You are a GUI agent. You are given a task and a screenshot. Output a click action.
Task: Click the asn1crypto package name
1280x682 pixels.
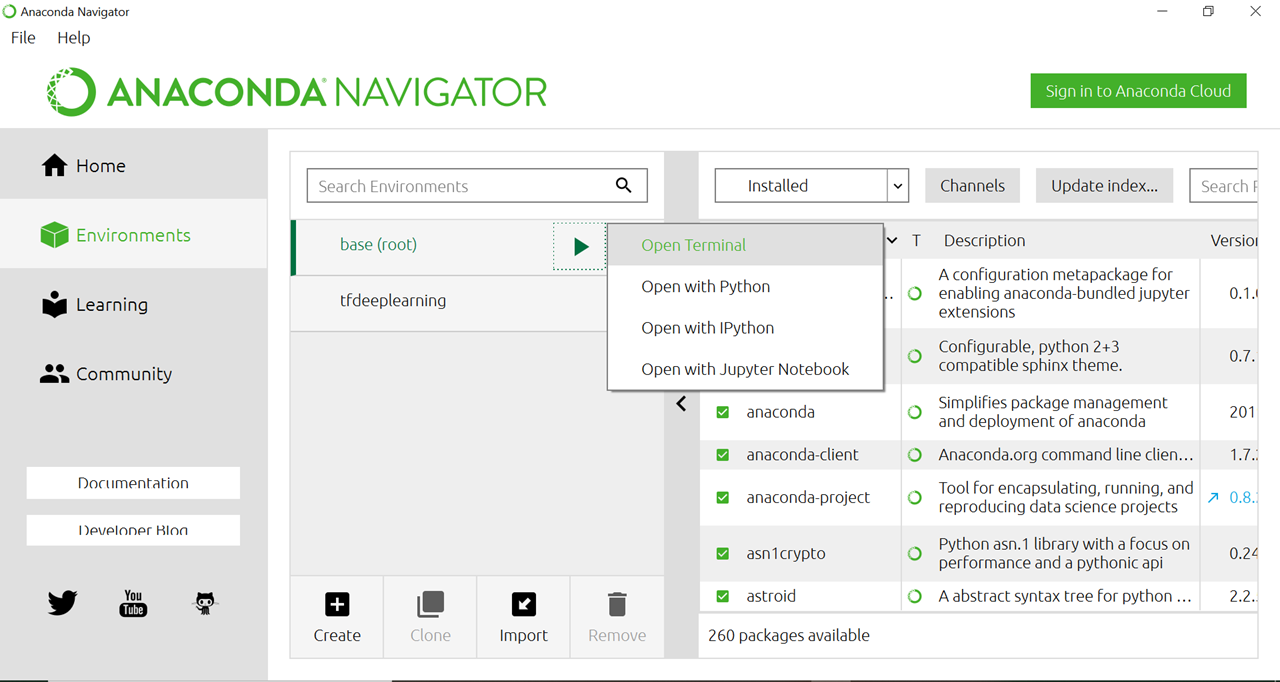point(786,553)
